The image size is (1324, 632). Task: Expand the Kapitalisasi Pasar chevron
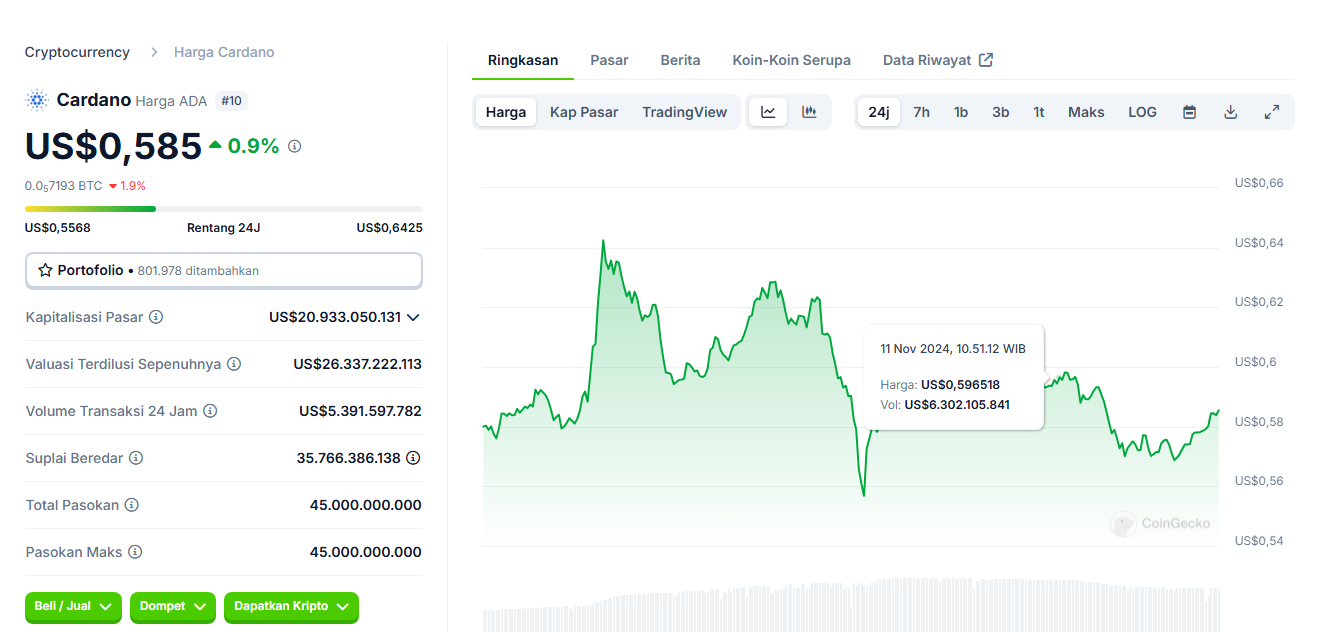click(415, 317)
